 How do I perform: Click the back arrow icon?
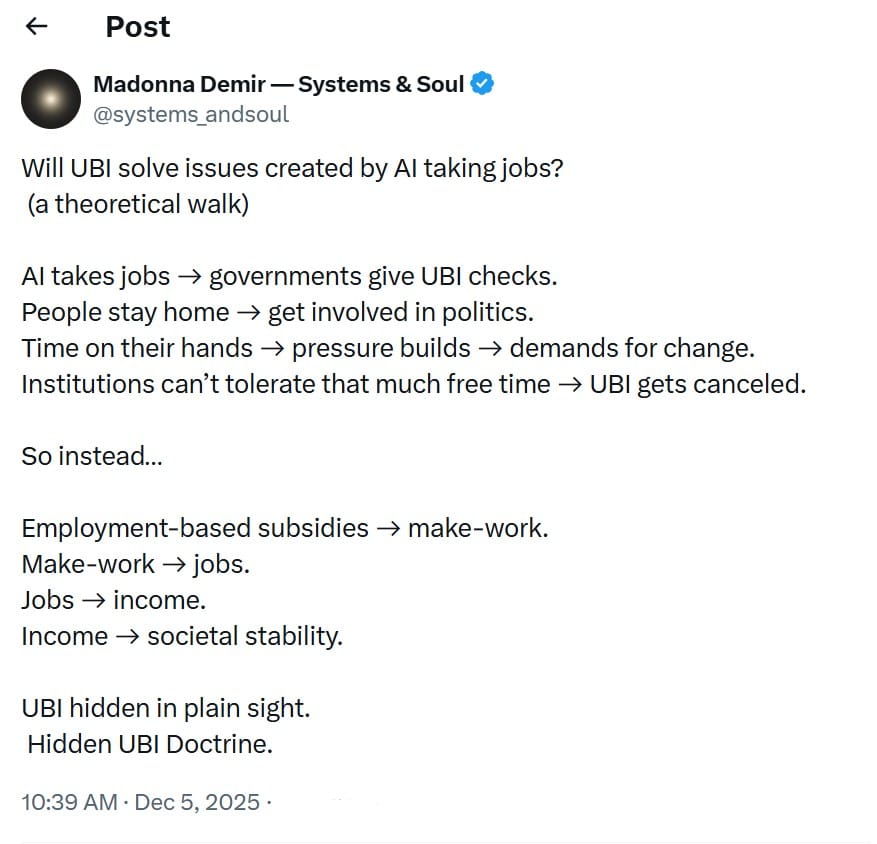click(x=37, y=27)
